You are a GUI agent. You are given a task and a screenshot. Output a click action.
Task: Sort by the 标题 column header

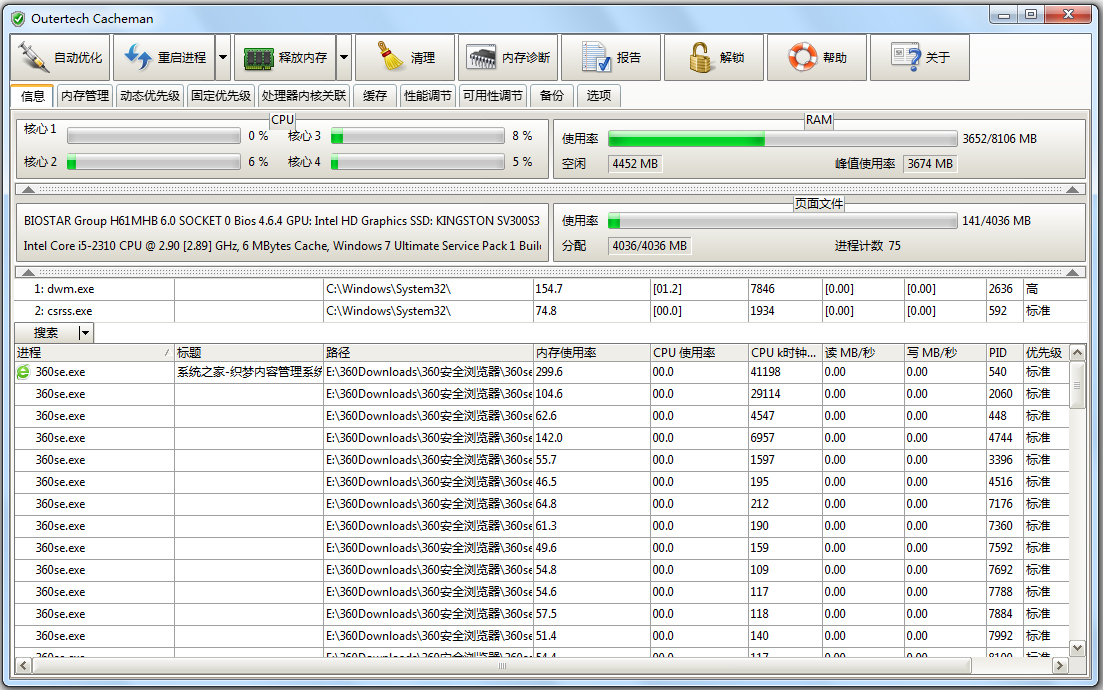248,352
